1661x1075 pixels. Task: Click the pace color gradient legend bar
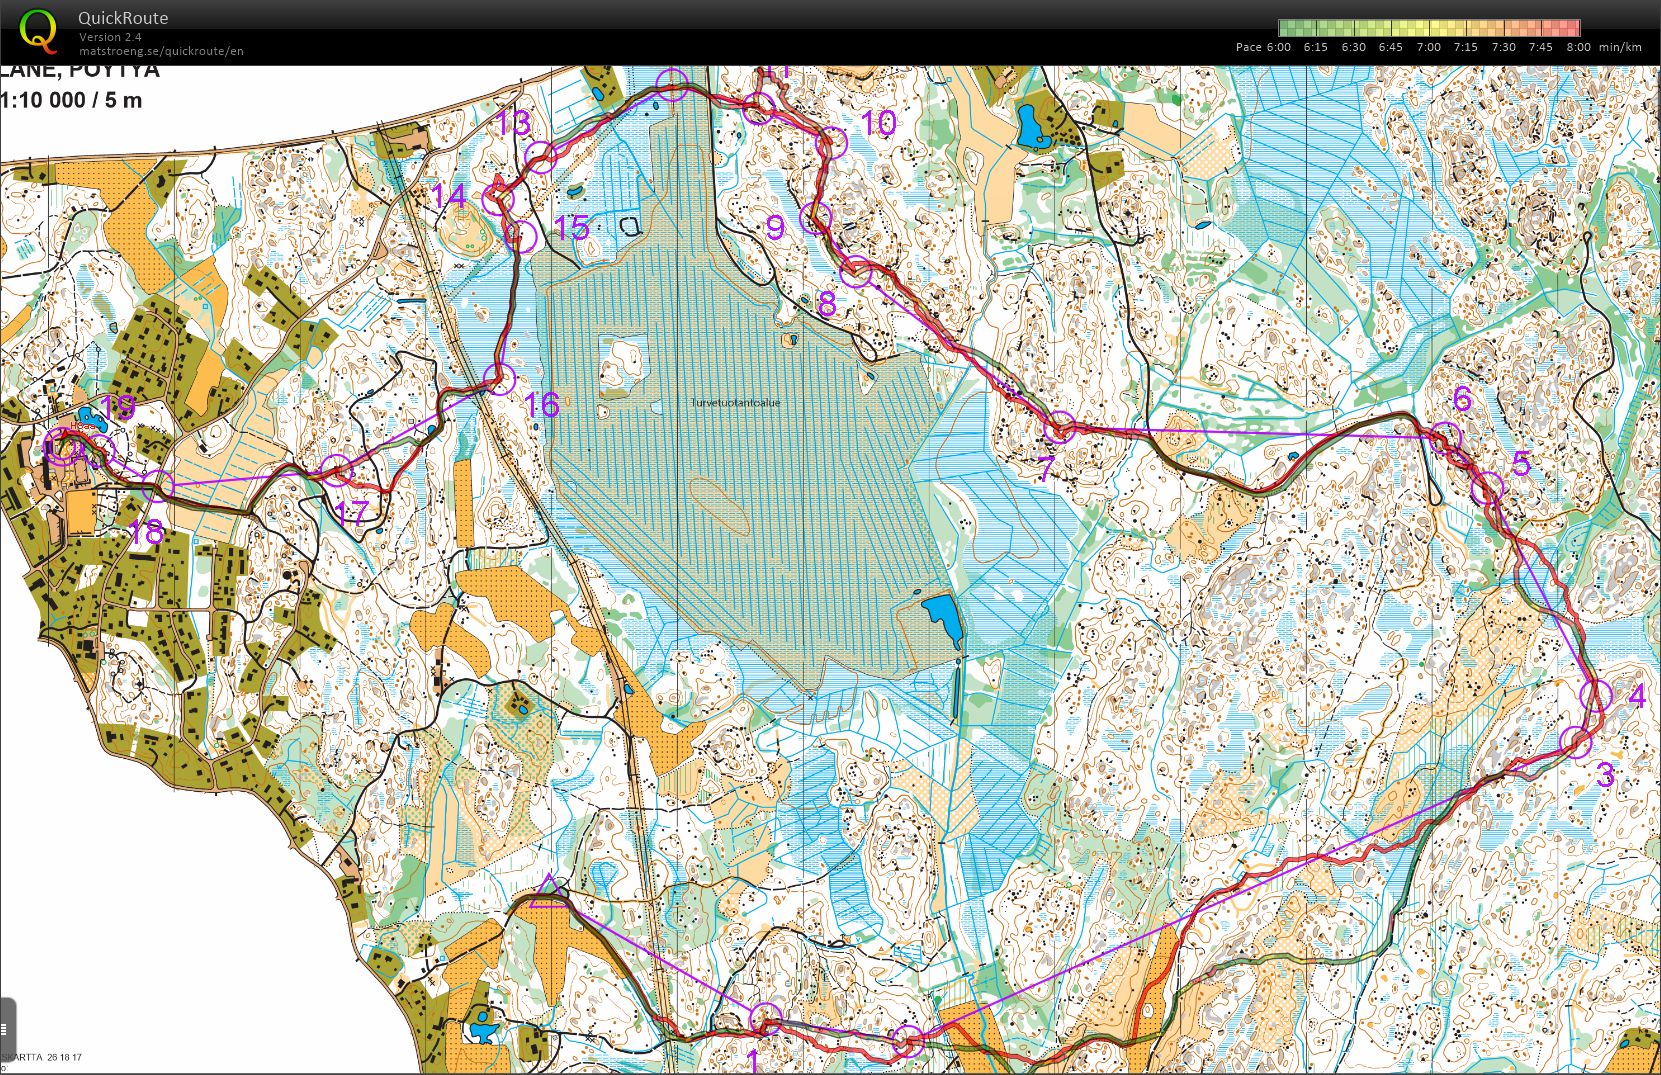tap(1429, 28)
